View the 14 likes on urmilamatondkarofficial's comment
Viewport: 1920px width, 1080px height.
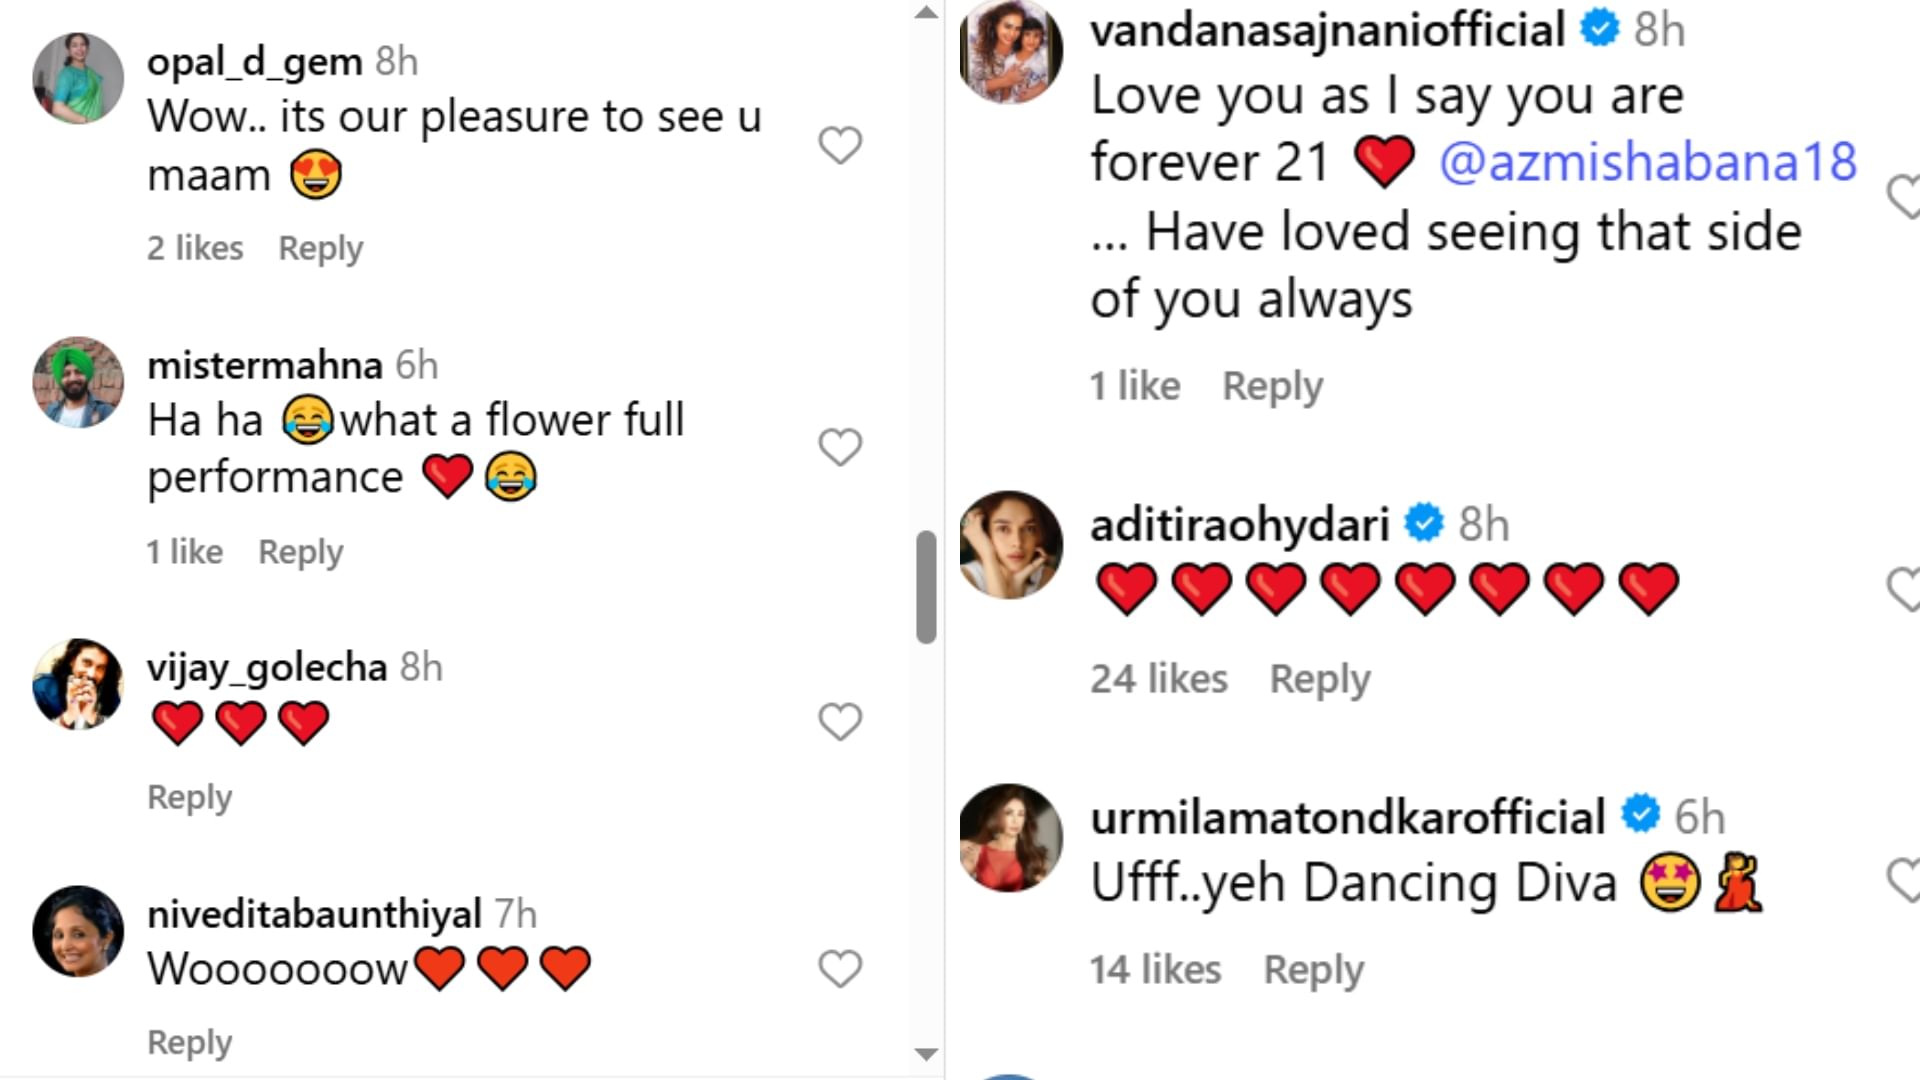pos(1155,970)
